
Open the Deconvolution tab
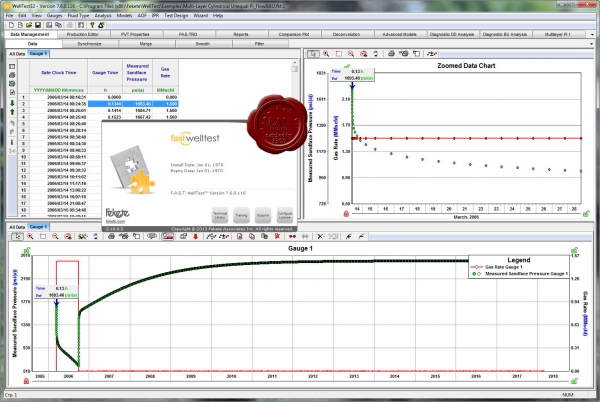click(346, 34)
